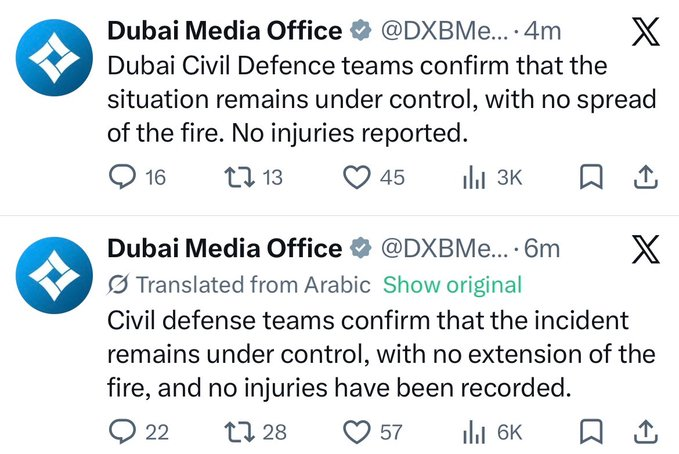Screen dimensions: 679x454
Task: Bookmark the first Dubai Media Office post
Action: click(591, 177)
